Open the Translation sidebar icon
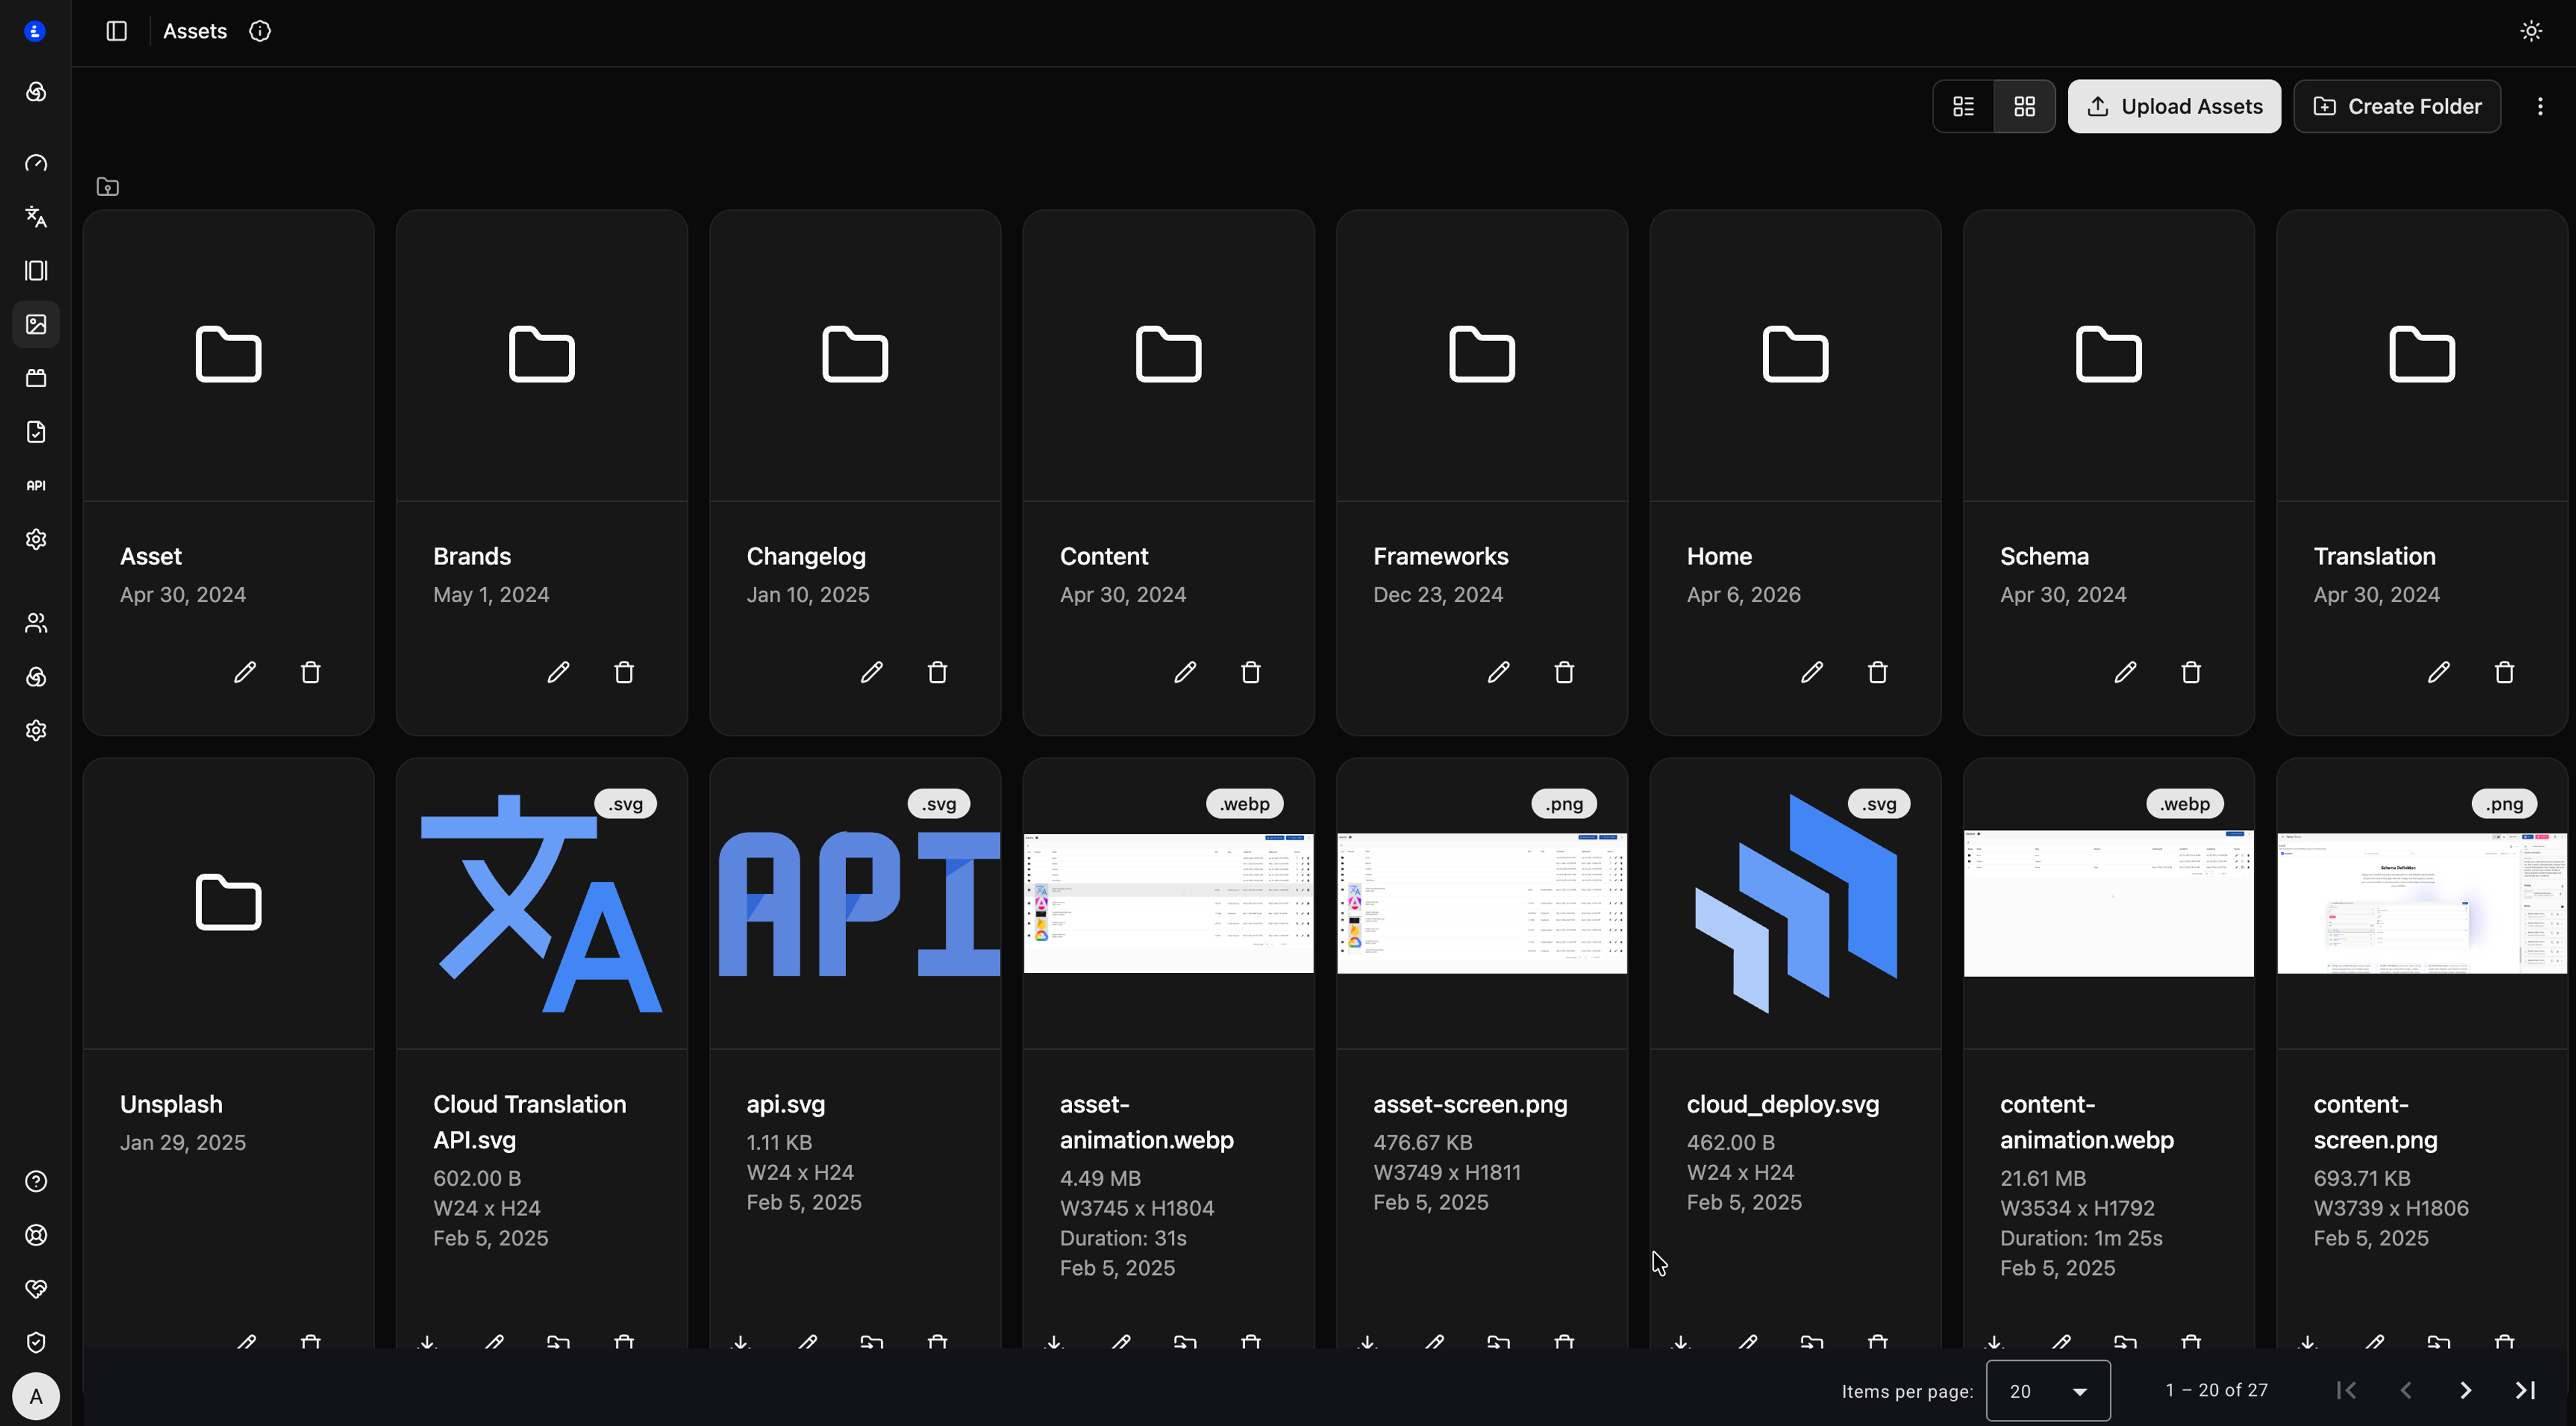Screen dimensions: 2576x1426 (x=36, y=217)
